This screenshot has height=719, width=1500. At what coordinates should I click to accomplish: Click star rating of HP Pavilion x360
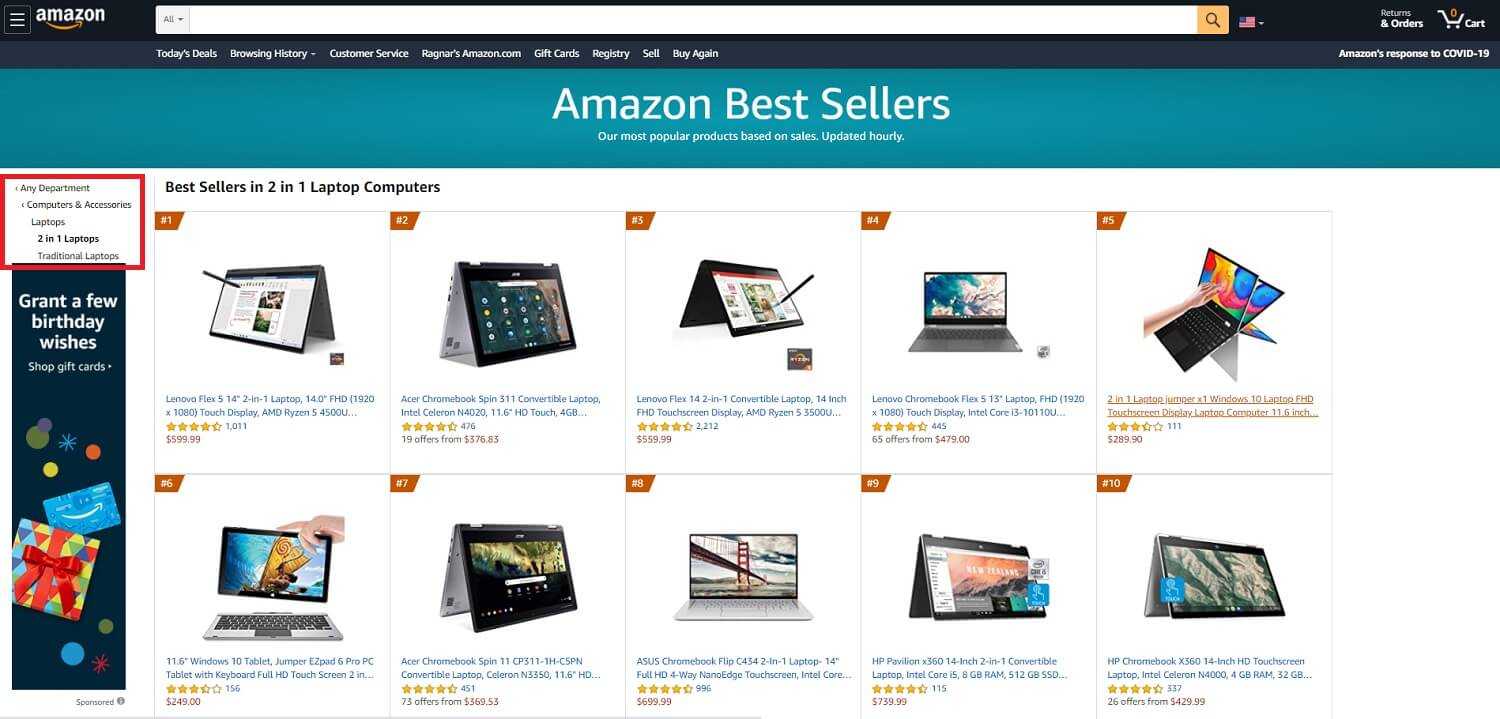(x=900, y=689)
